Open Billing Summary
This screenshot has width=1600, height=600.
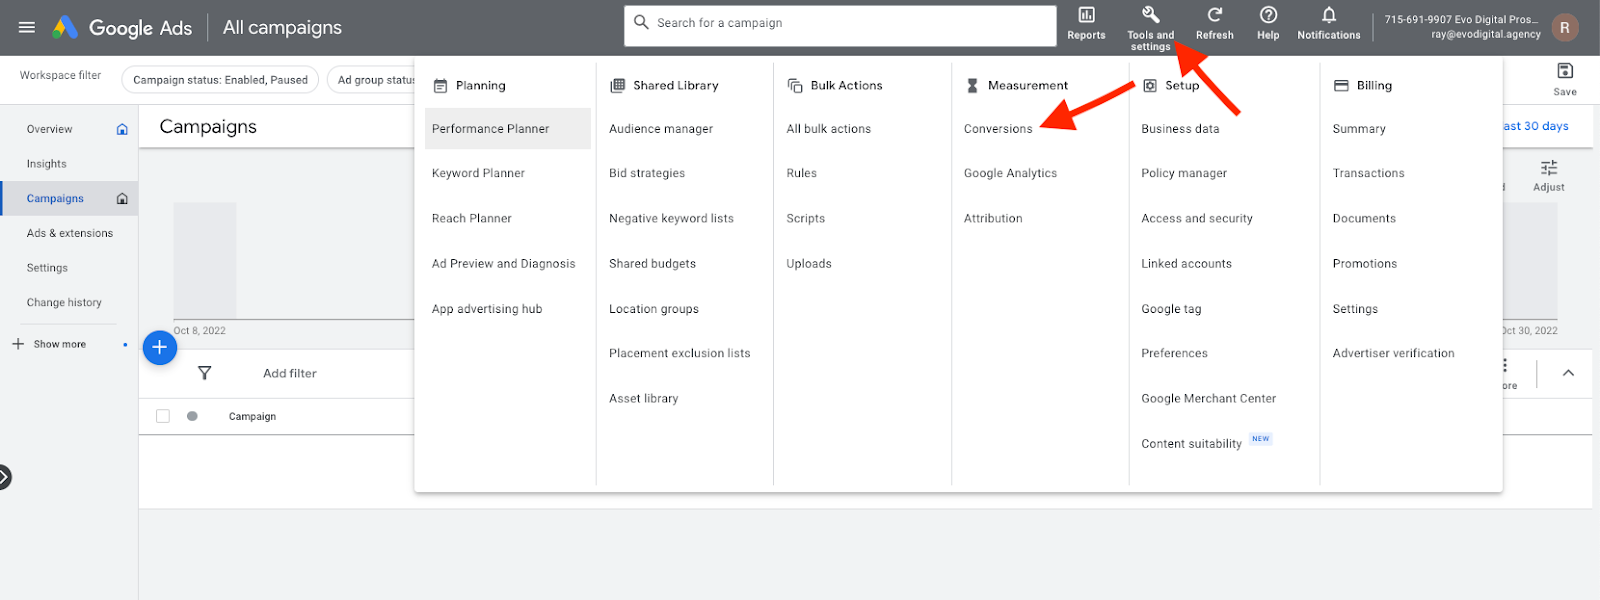click(x=1359, y=129)
